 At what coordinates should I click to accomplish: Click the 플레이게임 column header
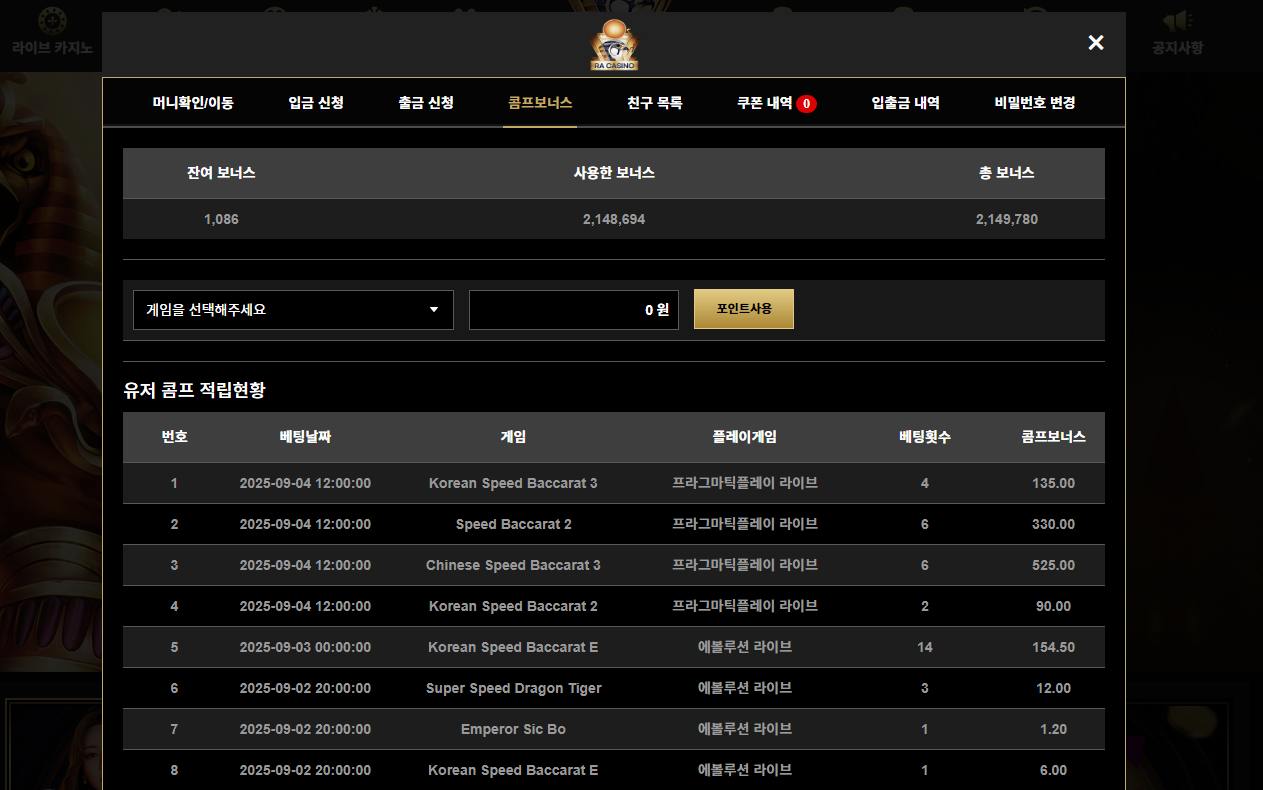point(745,437)
